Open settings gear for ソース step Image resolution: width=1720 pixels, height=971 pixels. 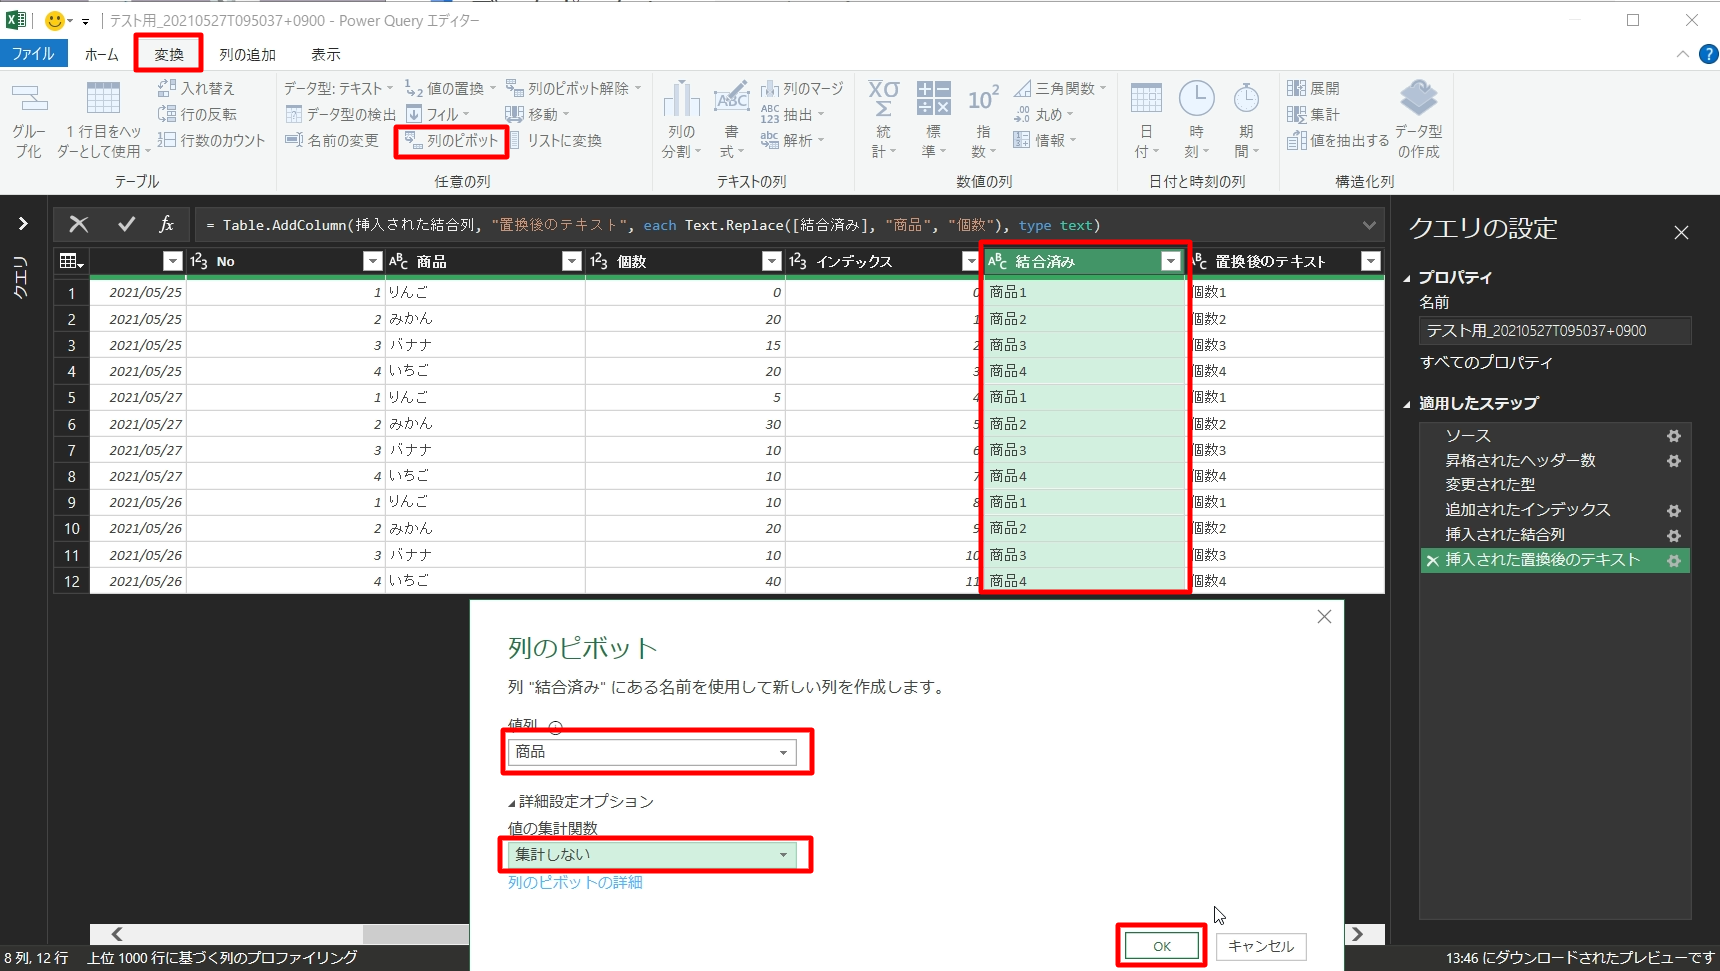pos(1673,436)
